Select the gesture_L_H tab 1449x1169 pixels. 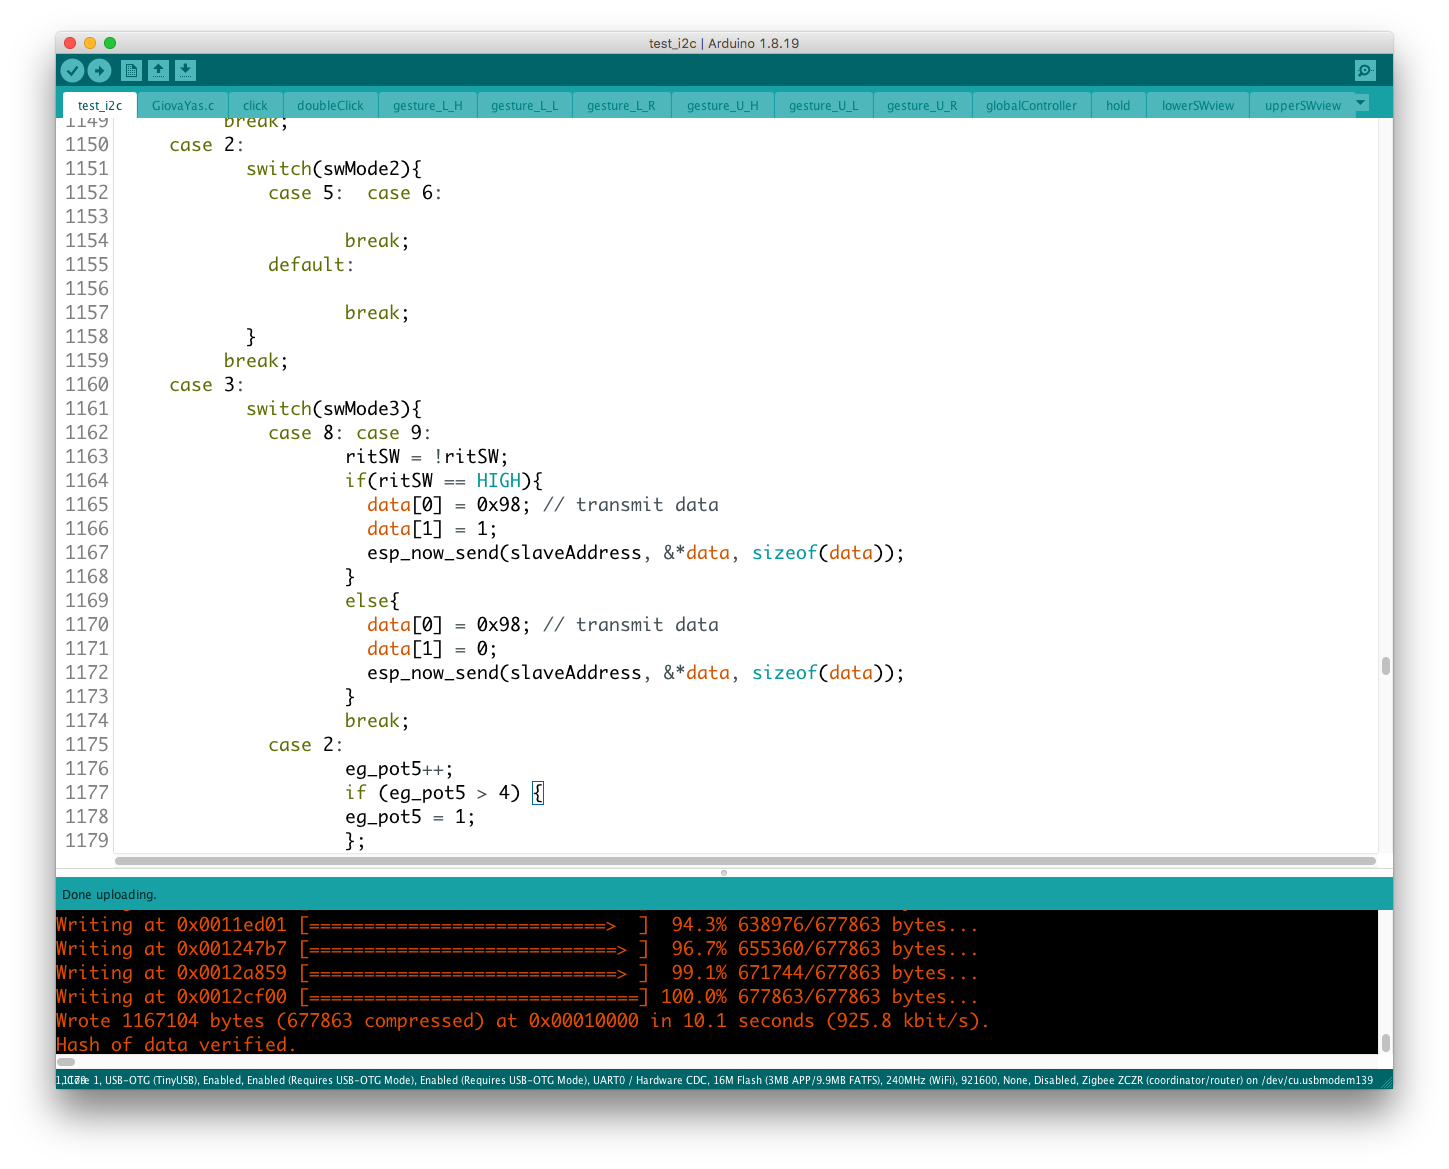(427, 106)
